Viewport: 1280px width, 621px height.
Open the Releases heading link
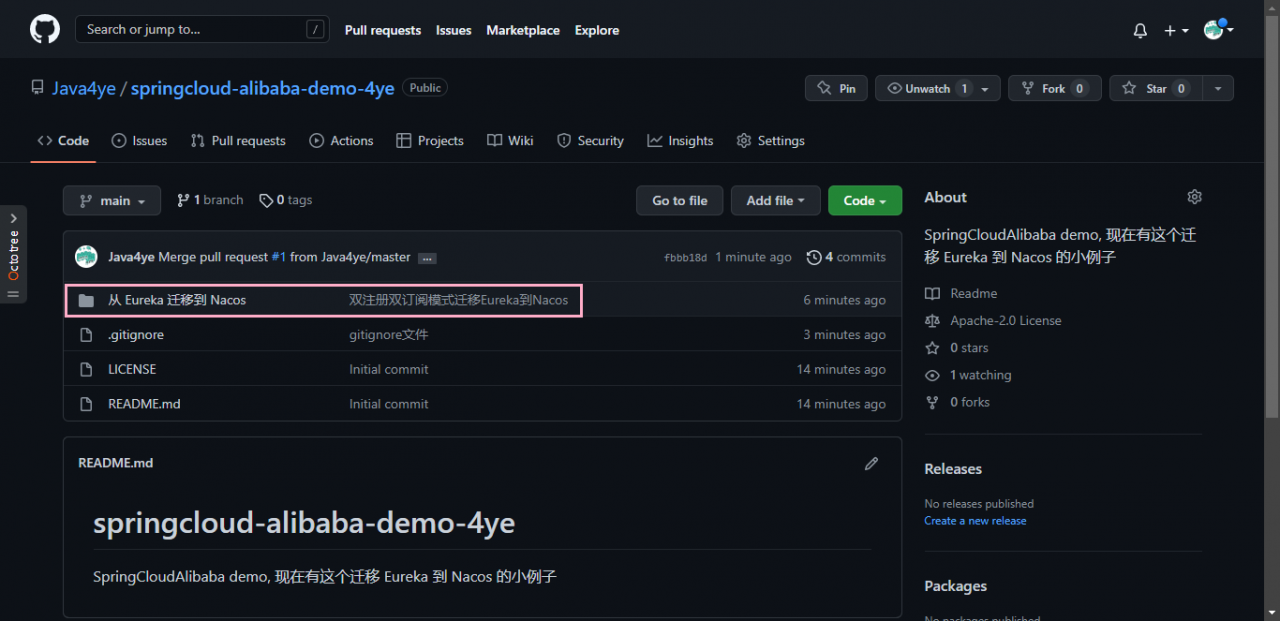pyautogui.click(x=953, y=469)
